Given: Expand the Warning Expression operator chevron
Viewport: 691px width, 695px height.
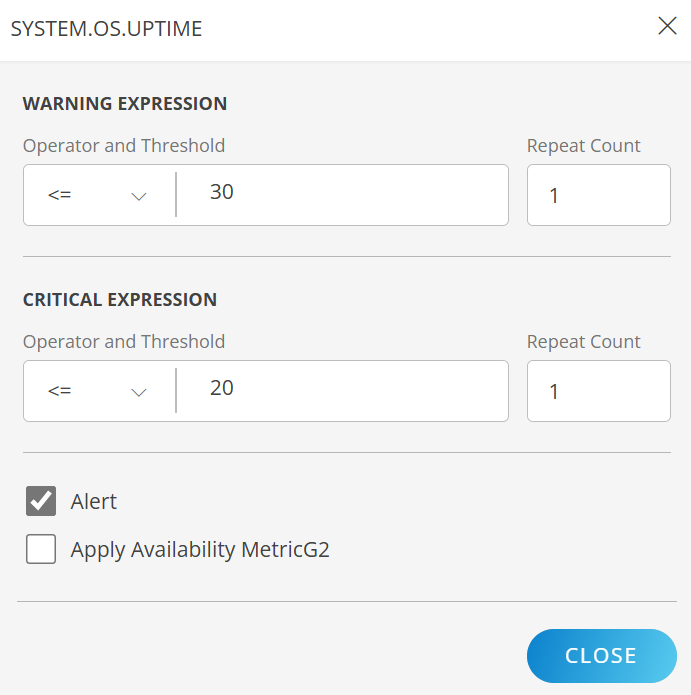Looking at the screenshot, I should (139, 196).
